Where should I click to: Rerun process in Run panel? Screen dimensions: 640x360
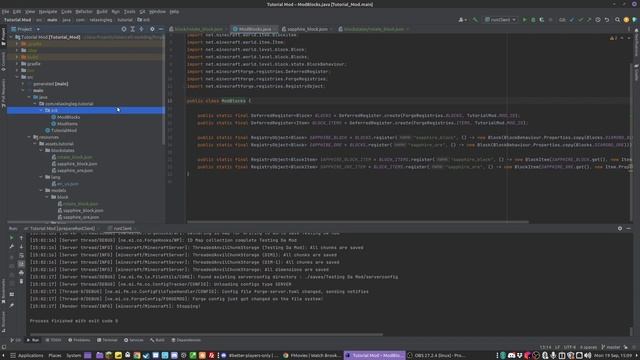[x=11, y=238]
